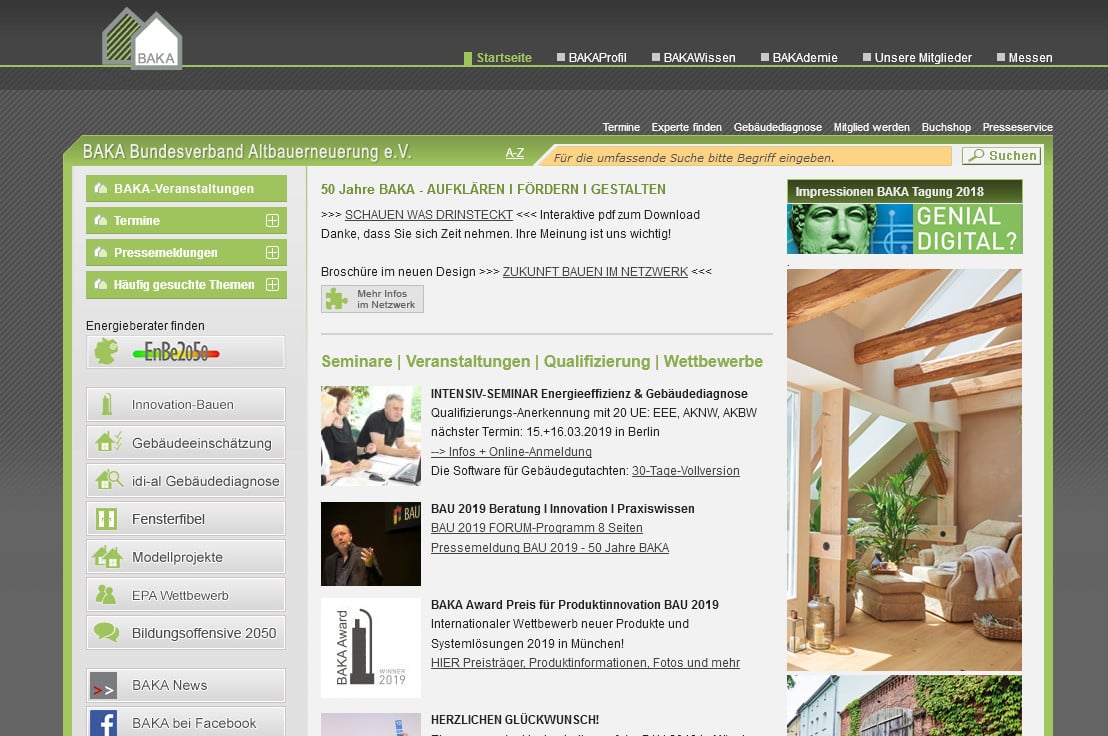Open Modellprojekte text label
This screenshot has height=736, width=1108.
click(177, 557)
